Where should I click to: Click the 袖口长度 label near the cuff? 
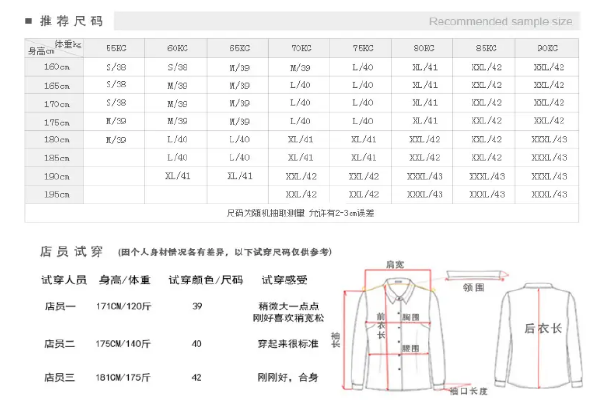point(469,391)
